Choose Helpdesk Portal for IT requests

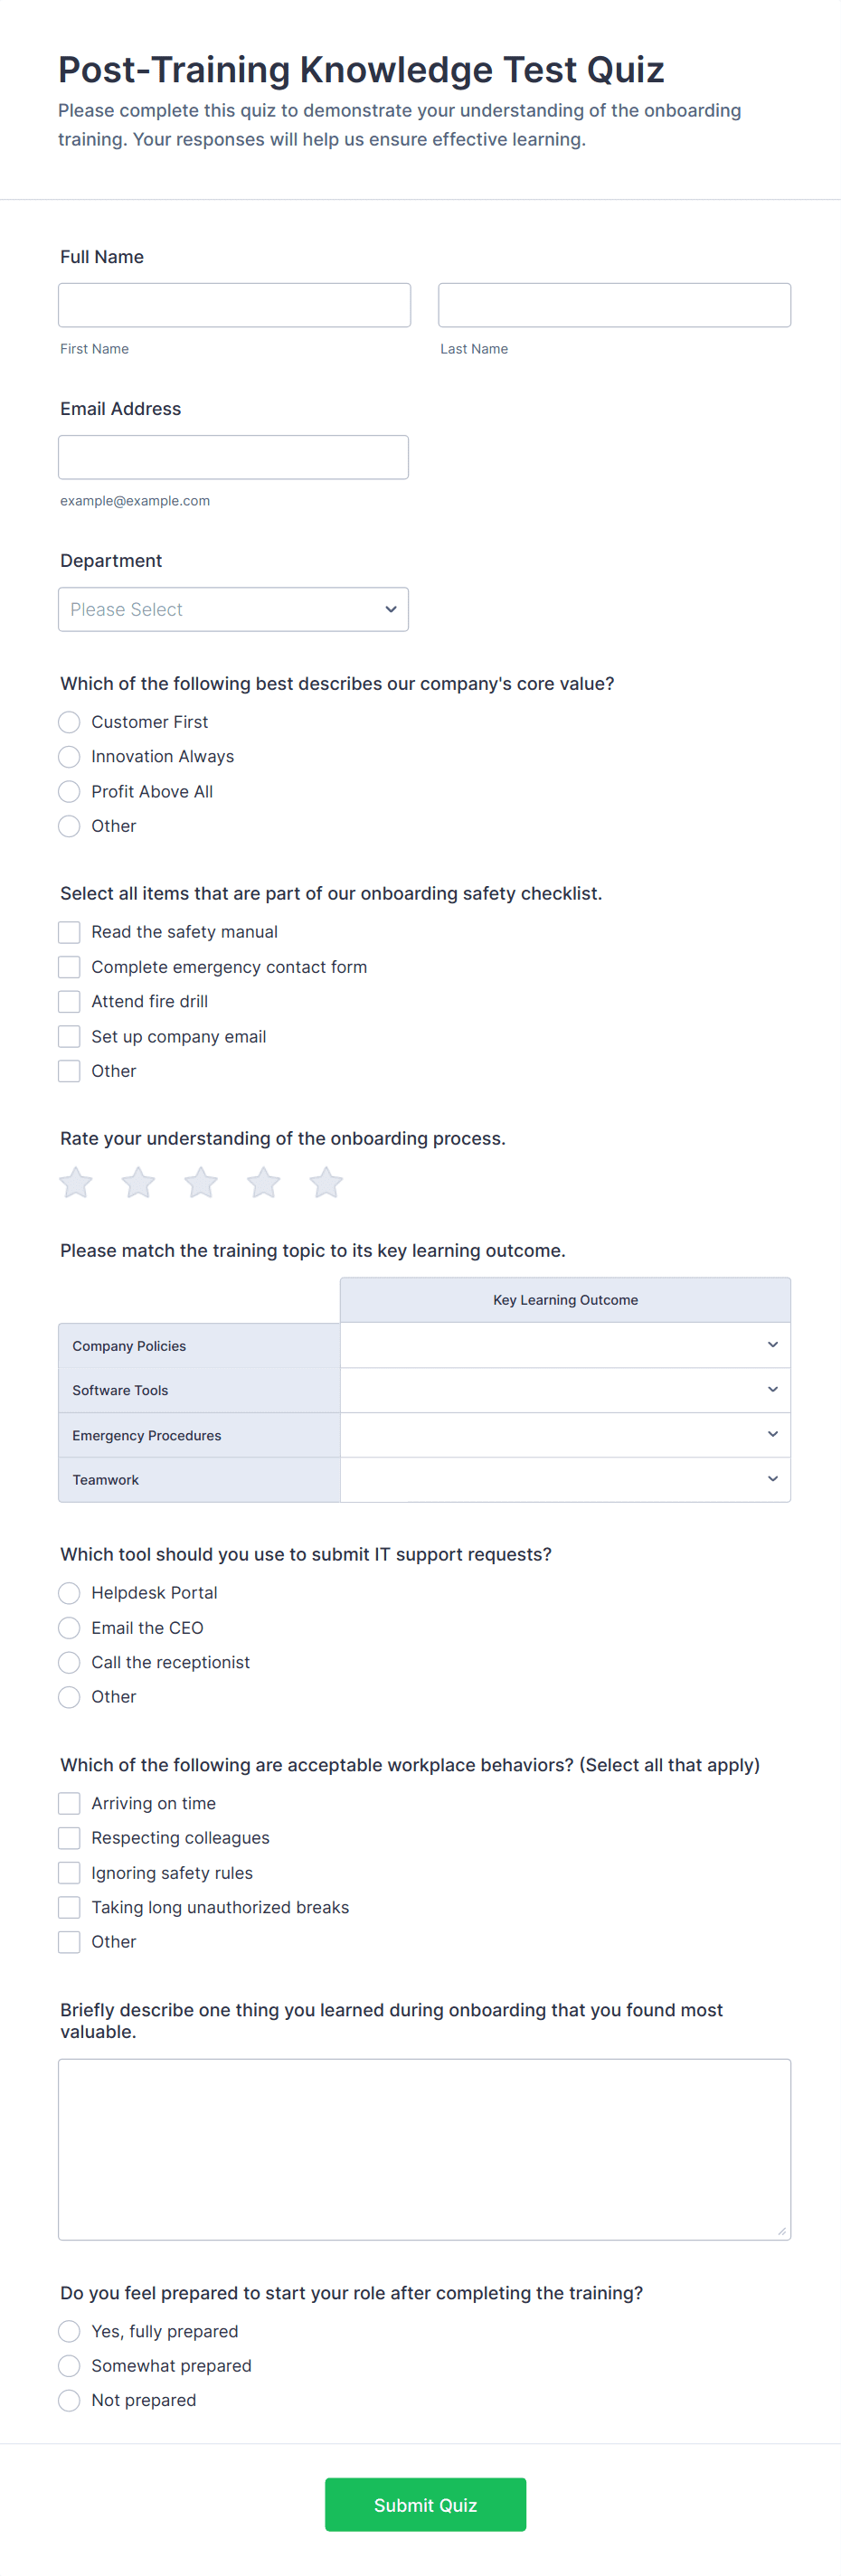(x=69, y=1592)
